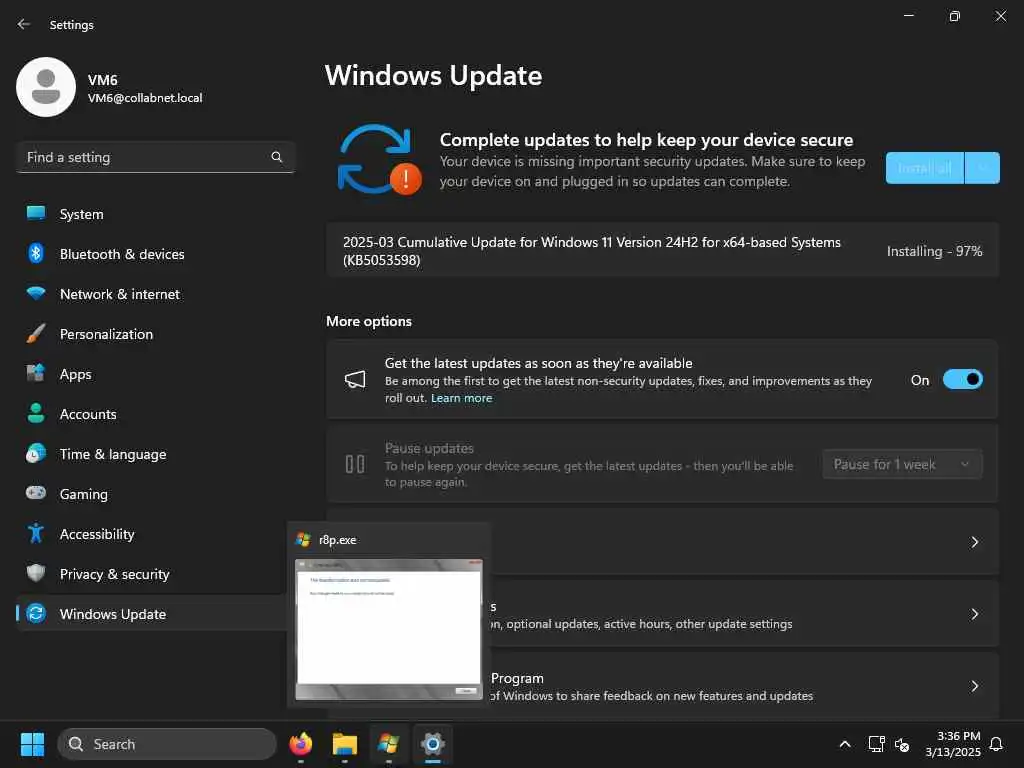
Task: Click the back arrow in Settings header
Action: 24,24
